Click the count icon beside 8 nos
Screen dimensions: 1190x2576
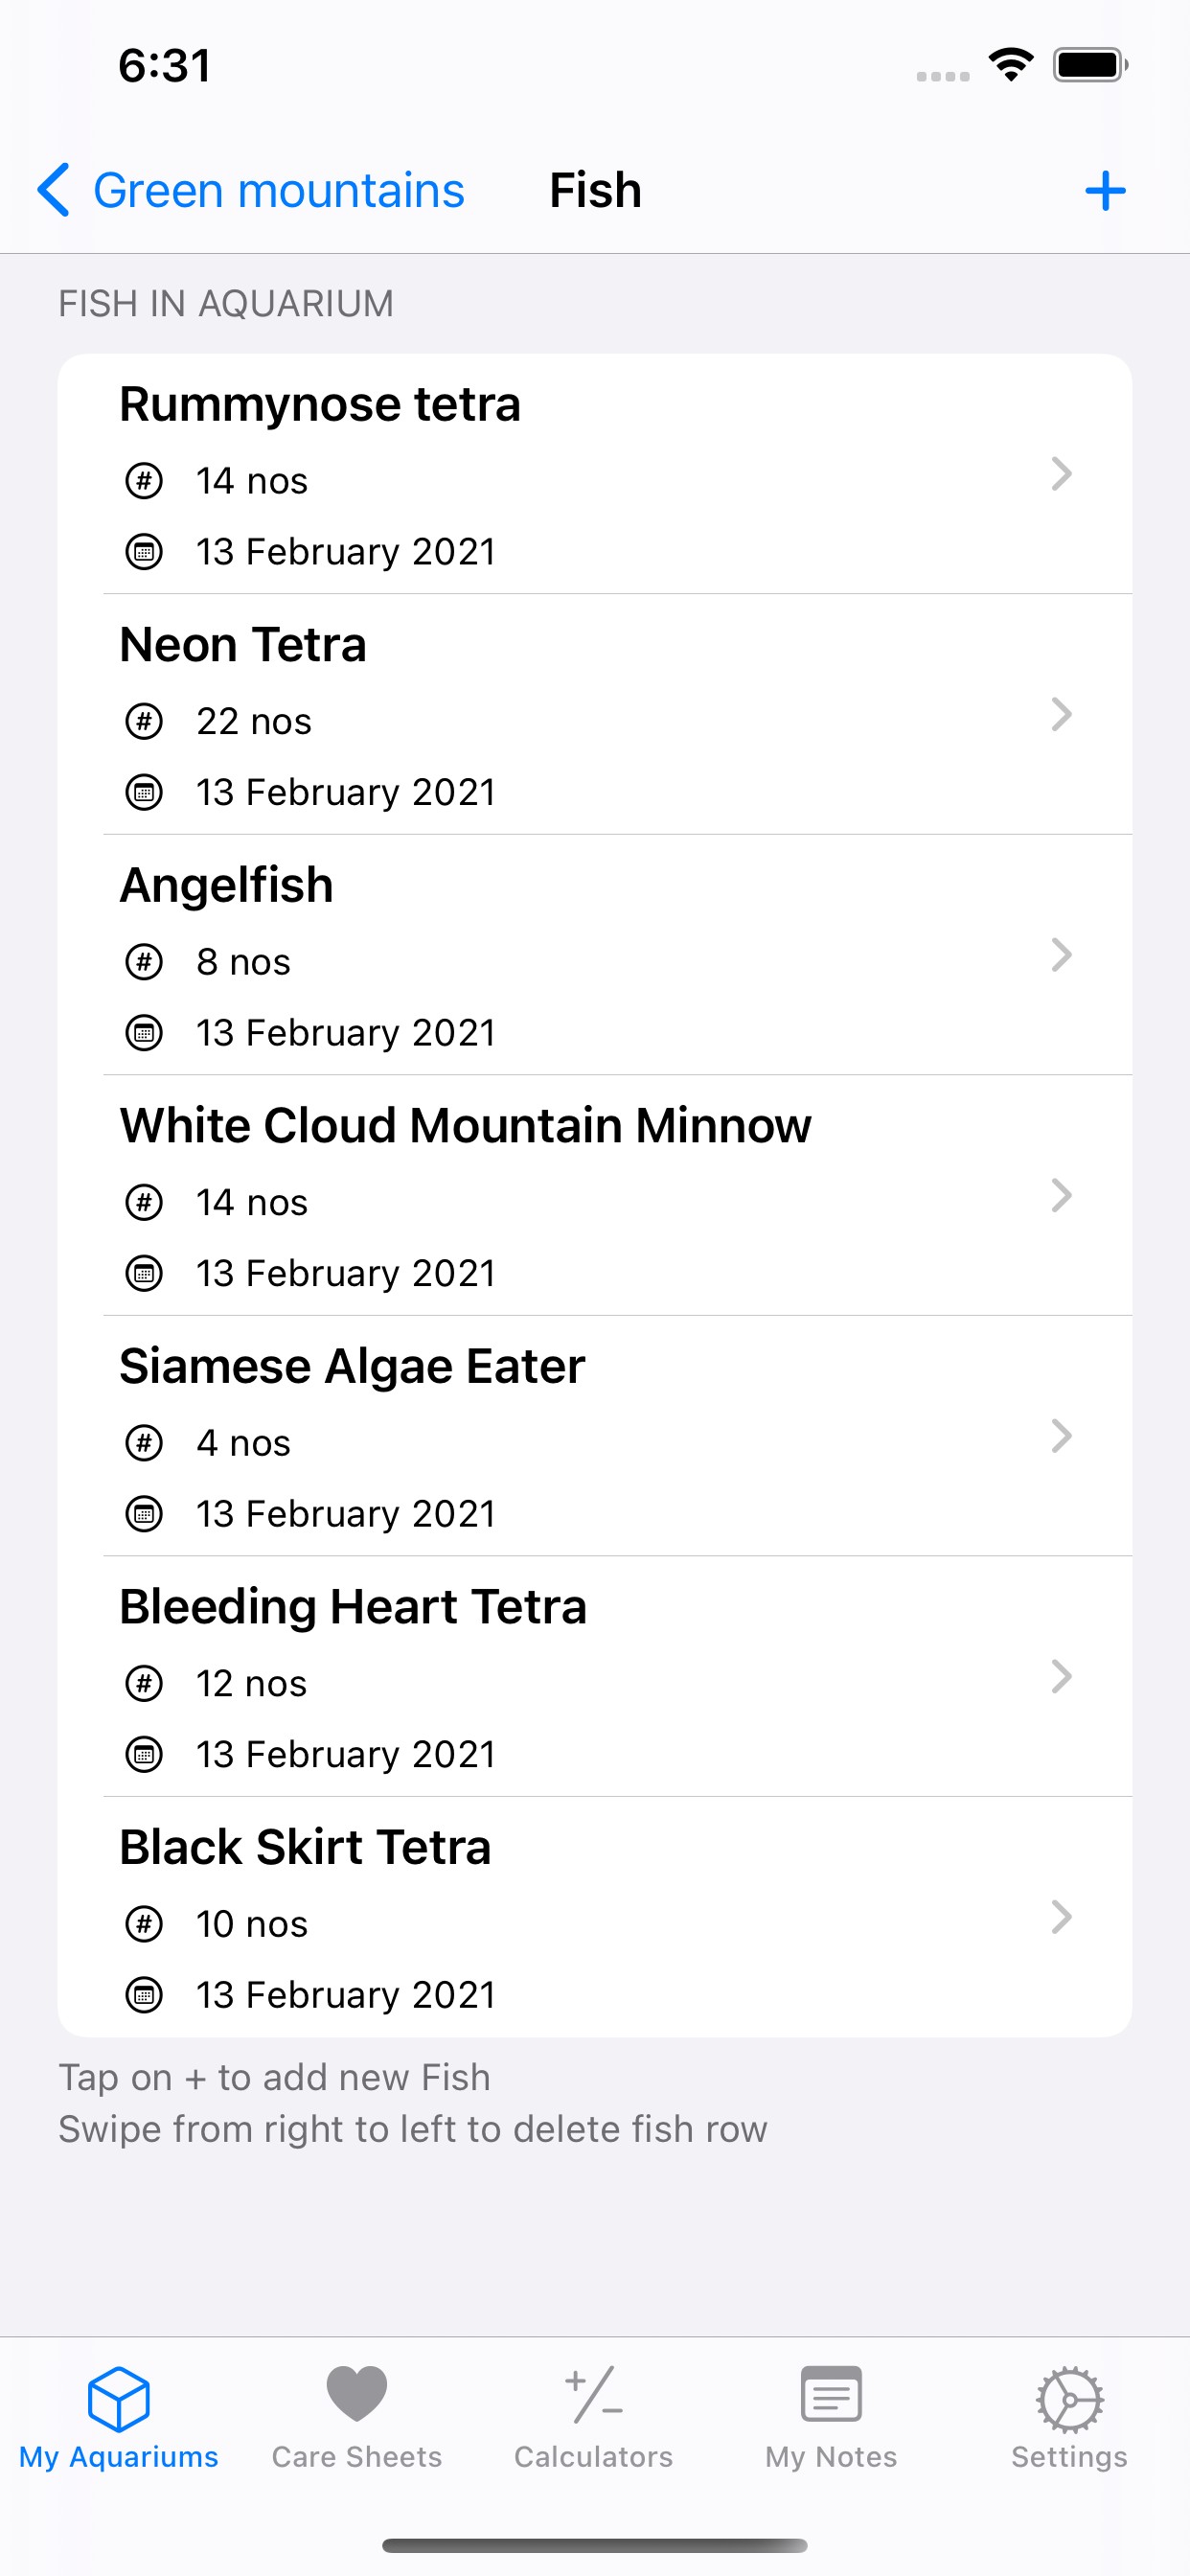pyautogui.click(x=144, y=962)
